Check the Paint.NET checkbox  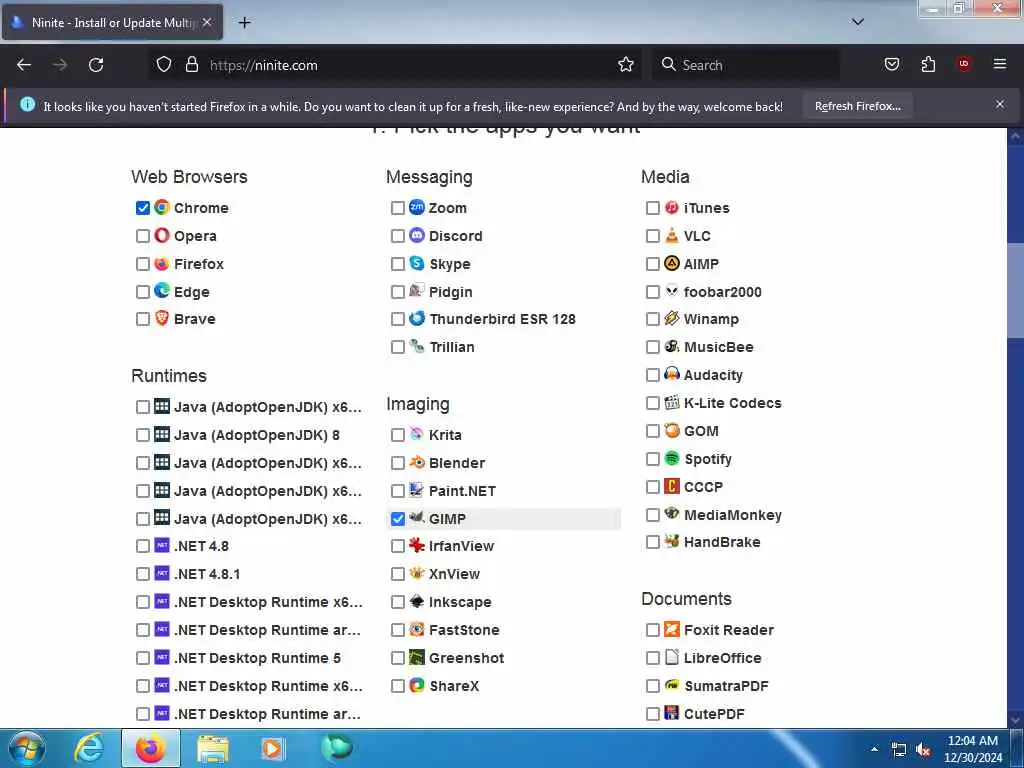point(398,490)
